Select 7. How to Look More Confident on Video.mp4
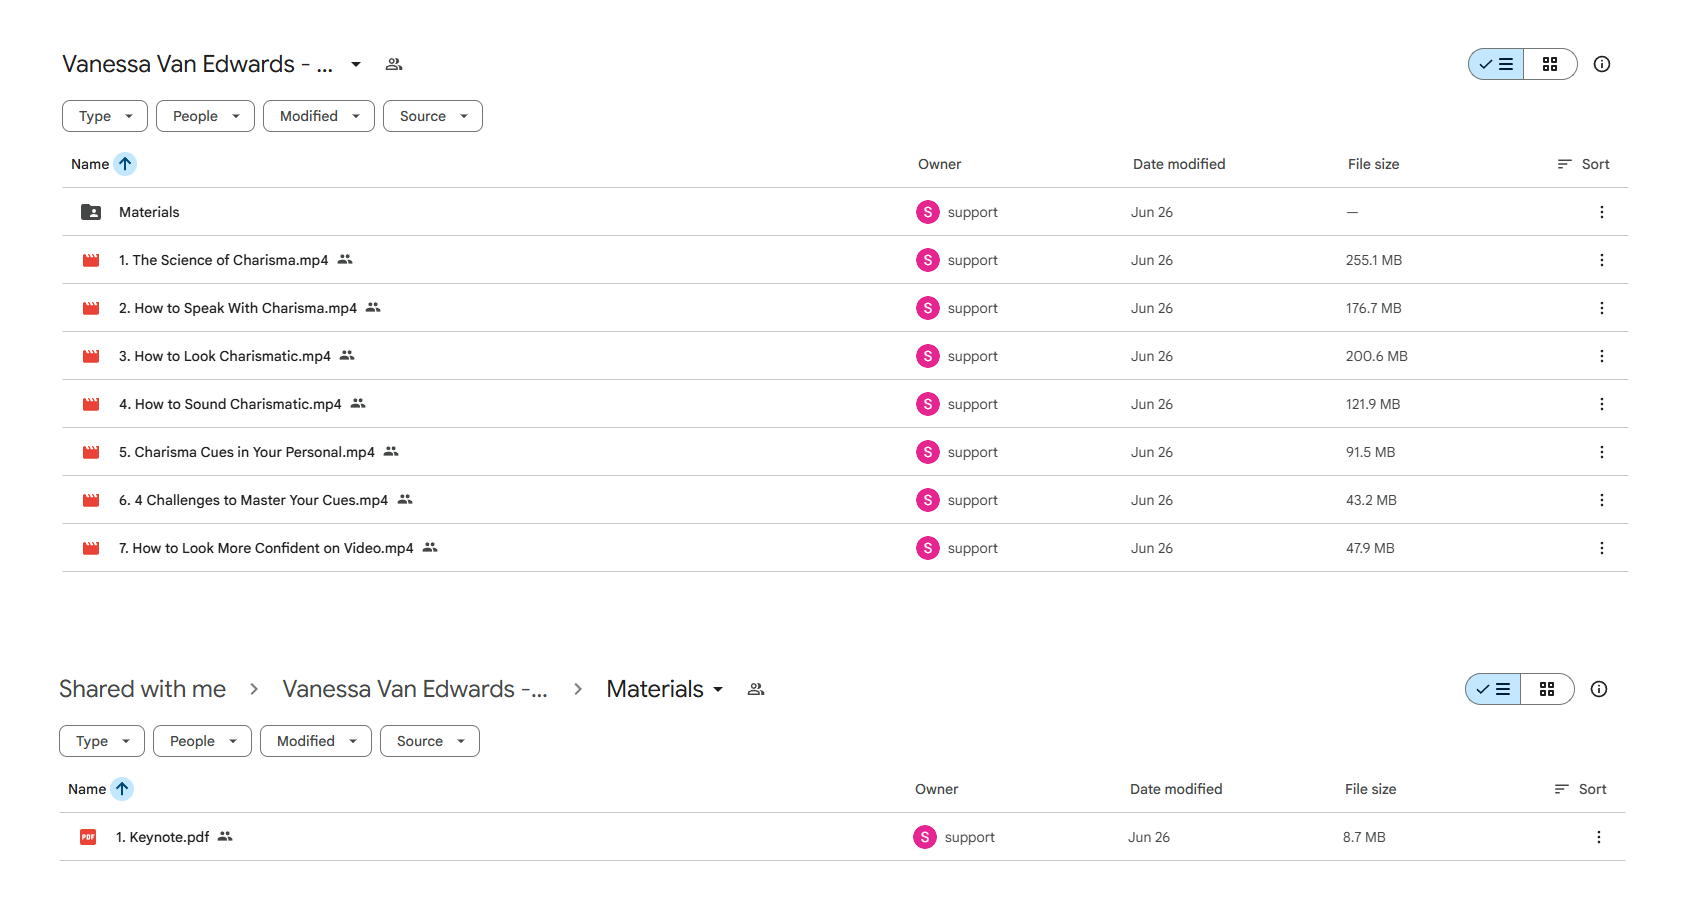 coord(266,548)
